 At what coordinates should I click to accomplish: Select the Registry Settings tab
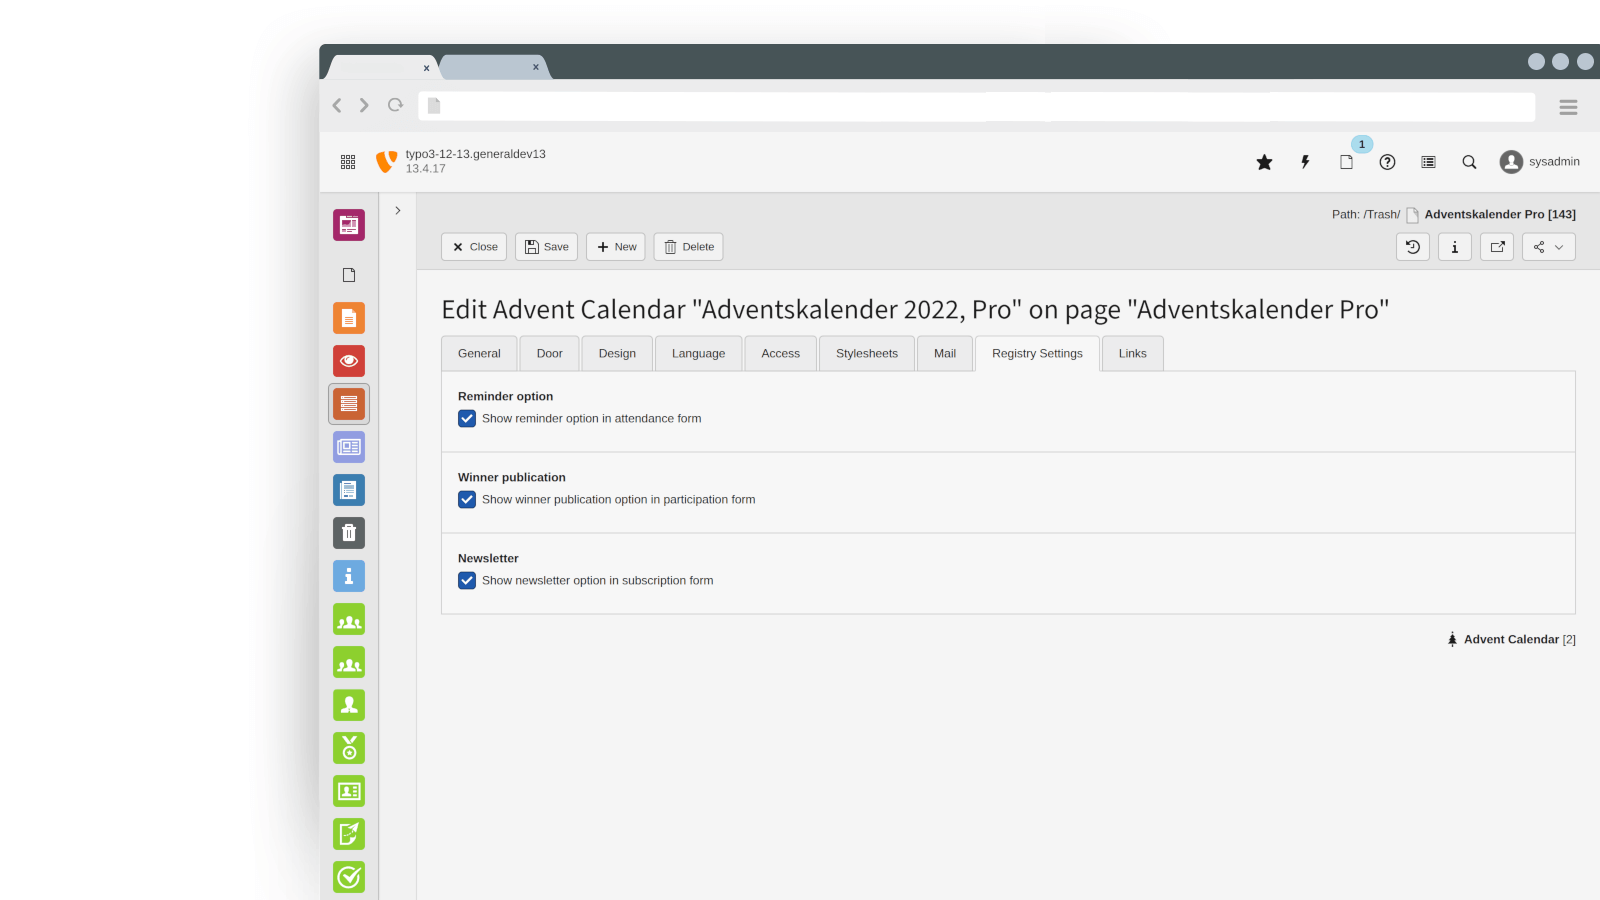[x=1037, y=354]
